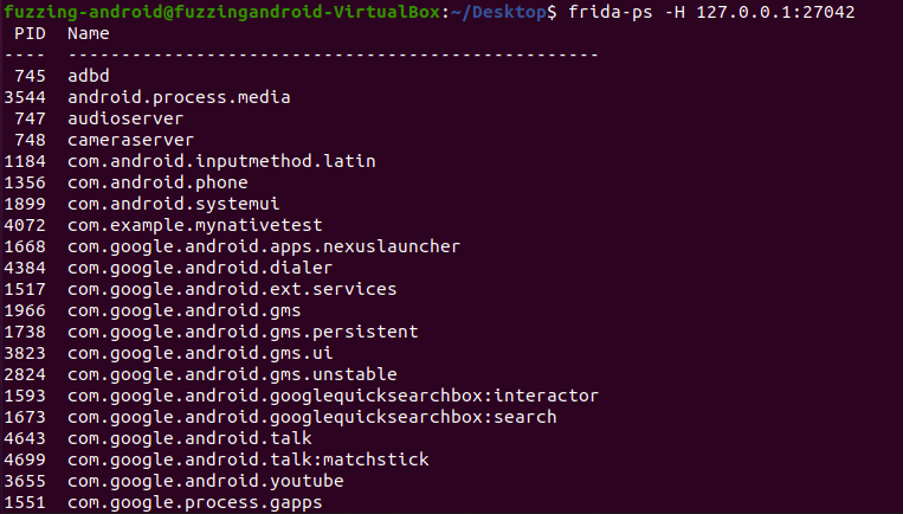Click com.google.android.talk:matchstick entry

coord(248,459)
